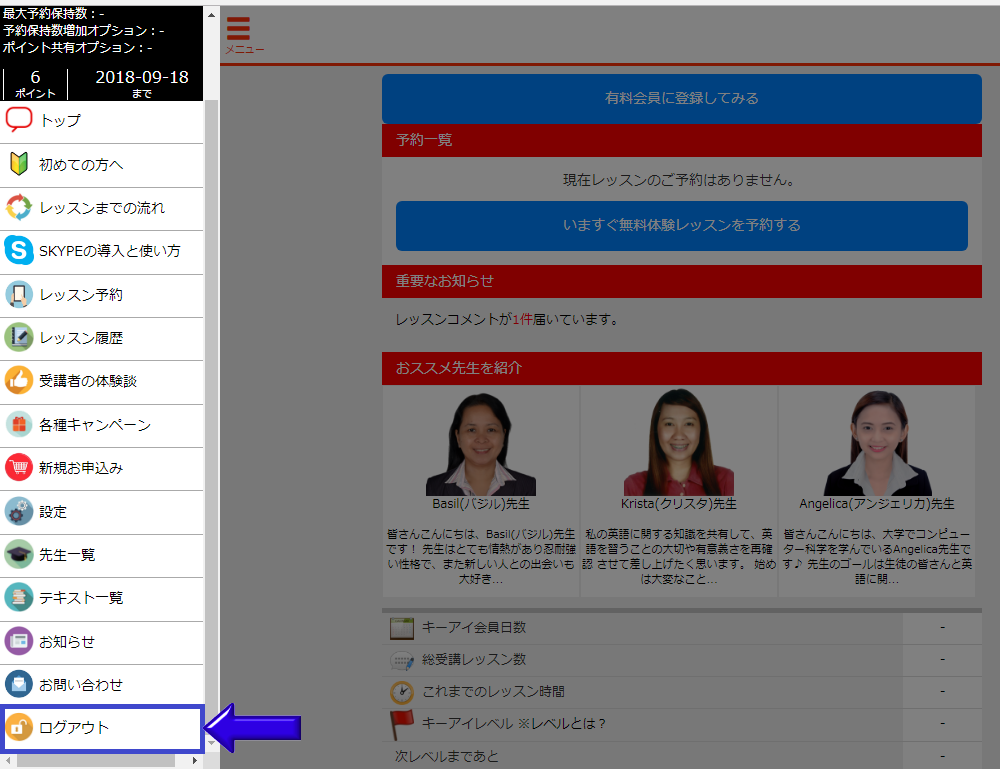Open レッスン履歴 menu entry
Screen dimensions: 1000x769
[x=102, y=339]
